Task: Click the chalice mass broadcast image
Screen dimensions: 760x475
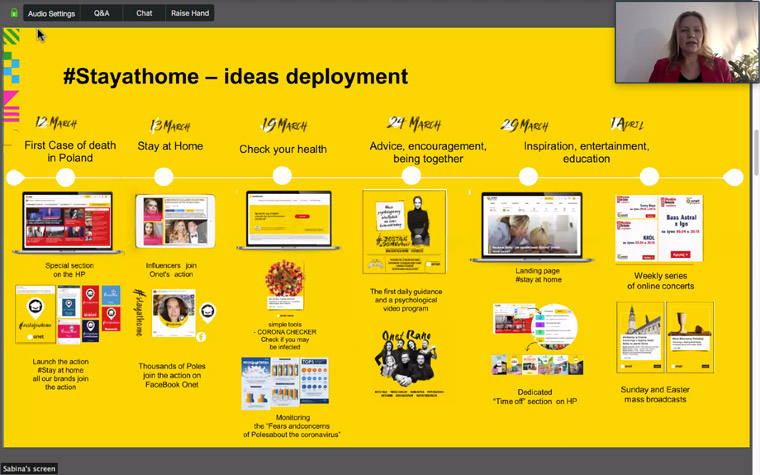Action: click(x=690, y=337)
